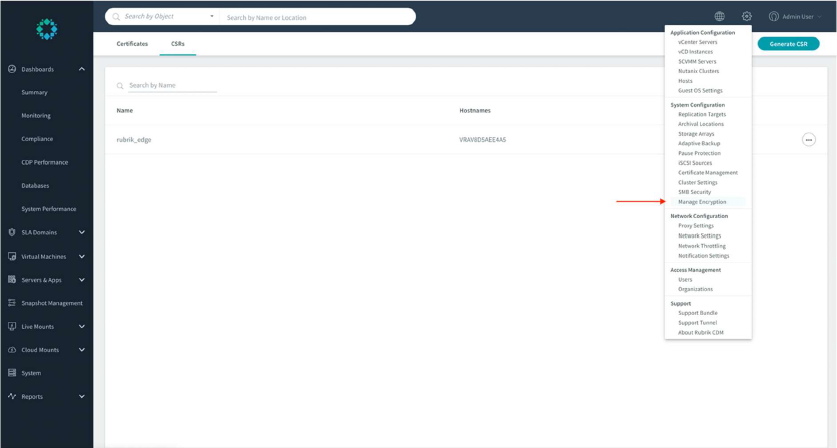
Task: Click the Servers & Apps sidebar icon
Action: 12,279
